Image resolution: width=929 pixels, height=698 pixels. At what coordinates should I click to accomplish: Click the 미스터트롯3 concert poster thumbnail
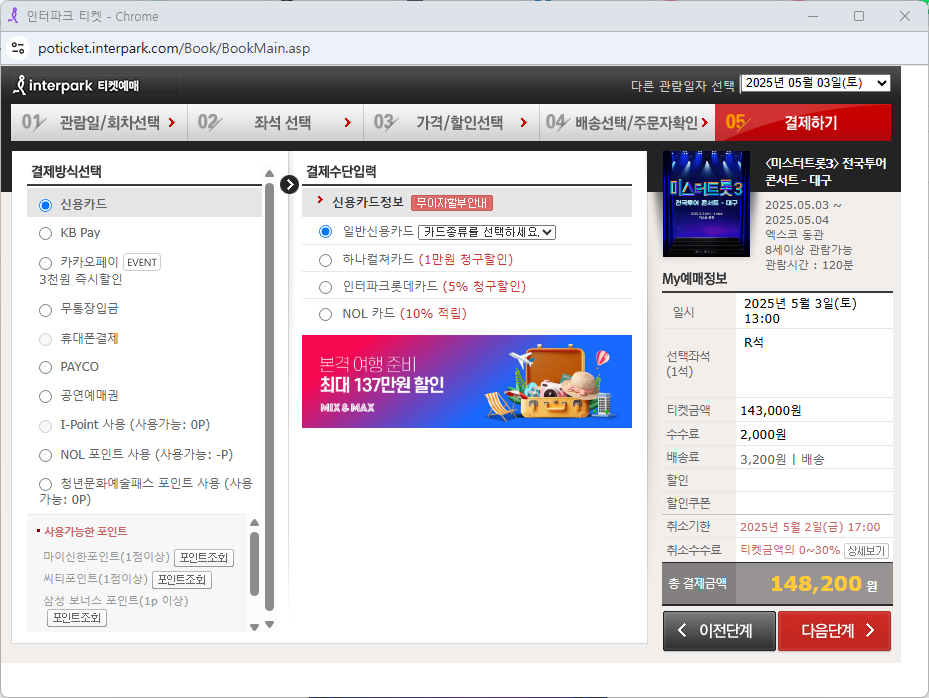pos(706,204)
